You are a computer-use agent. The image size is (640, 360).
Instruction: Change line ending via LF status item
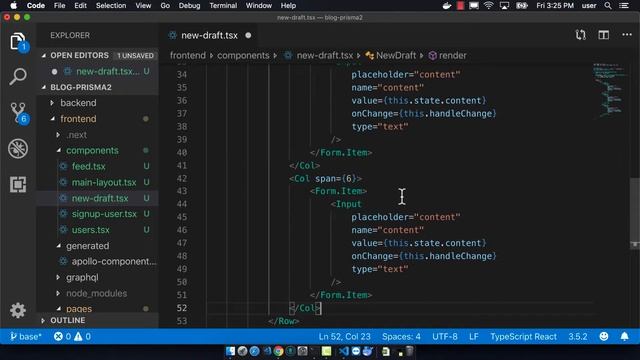click(474, 337)
